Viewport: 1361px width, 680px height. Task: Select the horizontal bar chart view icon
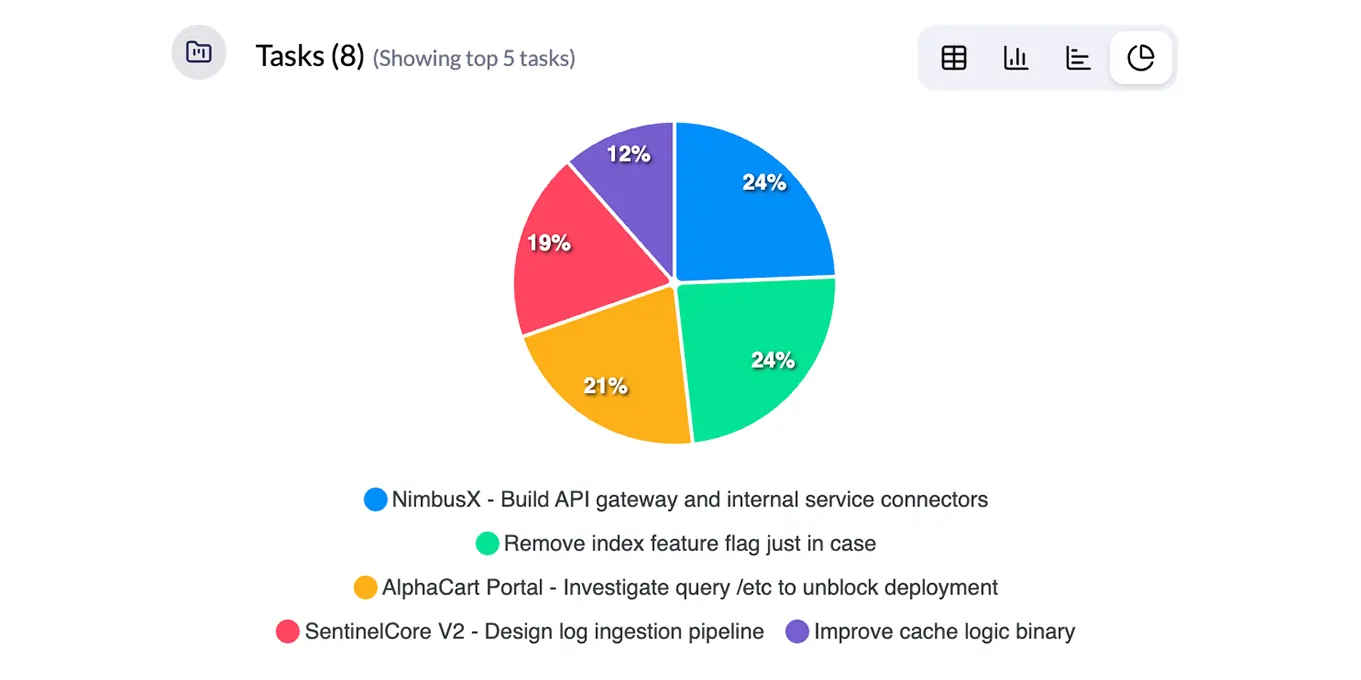point(1078,57)
